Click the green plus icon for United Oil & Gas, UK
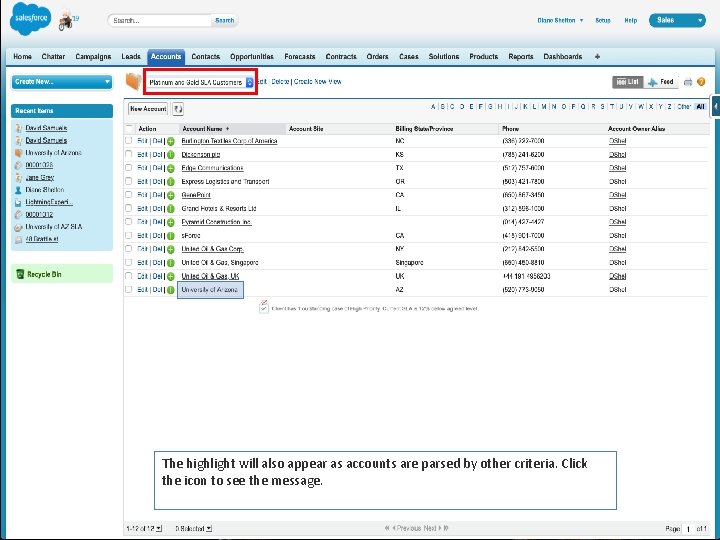The image size is (720, 540). [x=171, y=276]
